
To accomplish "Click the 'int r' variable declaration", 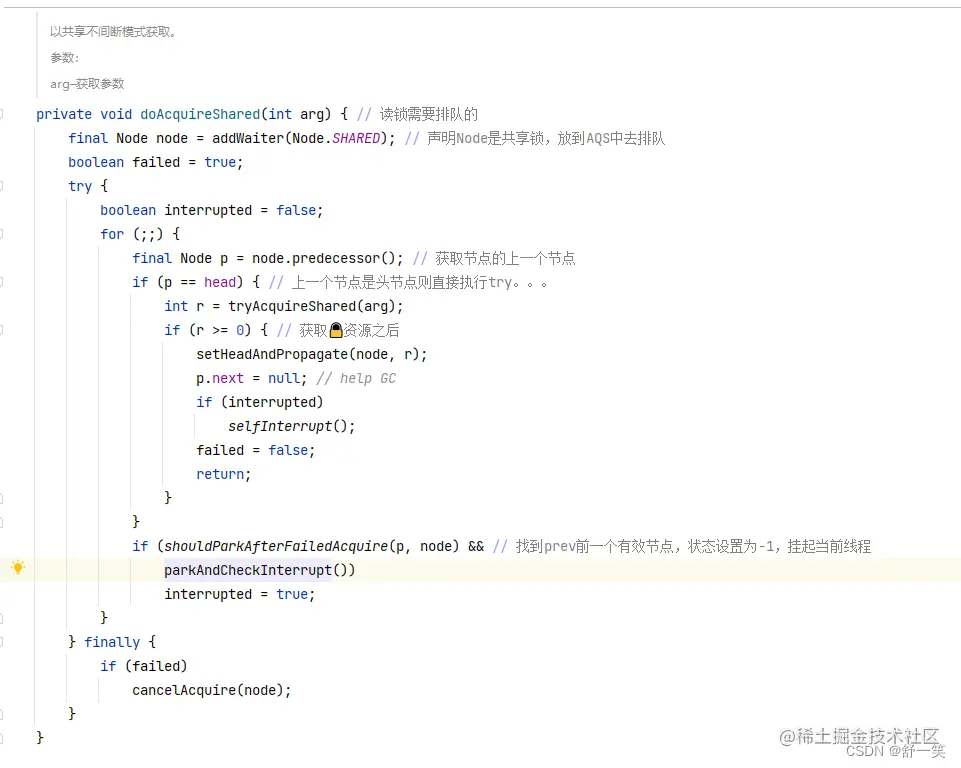I will coord(184,306).
